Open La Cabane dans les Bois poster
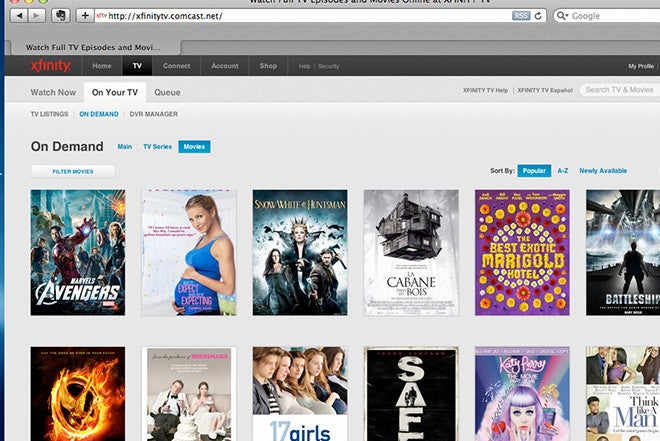Screen dimensions: 660x441 click(411, 252)
